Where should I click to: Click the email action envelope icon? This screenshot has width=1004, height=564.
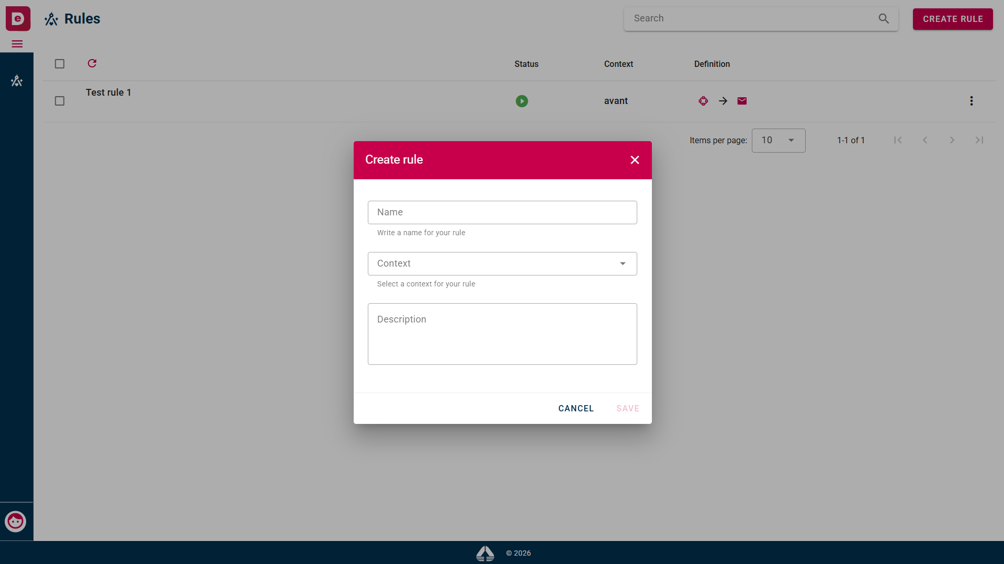click(742, 101)
